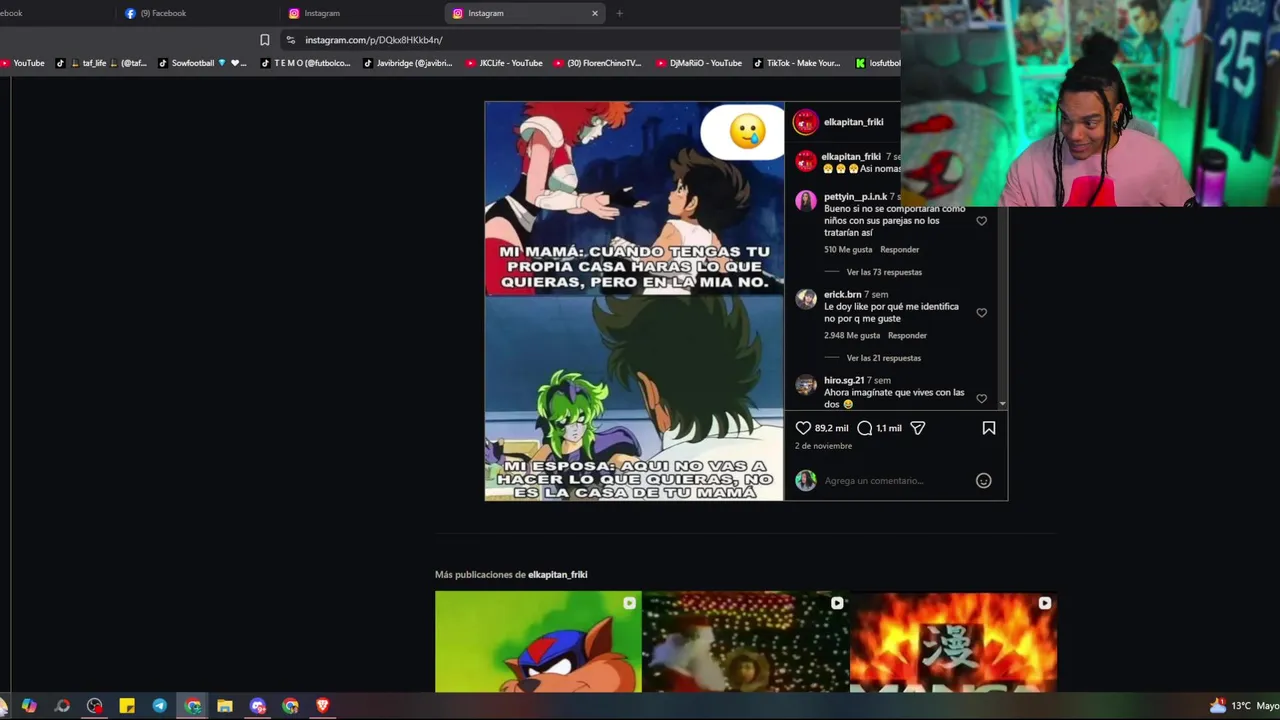
Task: Open the middle dark video post thumbnail
Action: [x=746, y=642]
